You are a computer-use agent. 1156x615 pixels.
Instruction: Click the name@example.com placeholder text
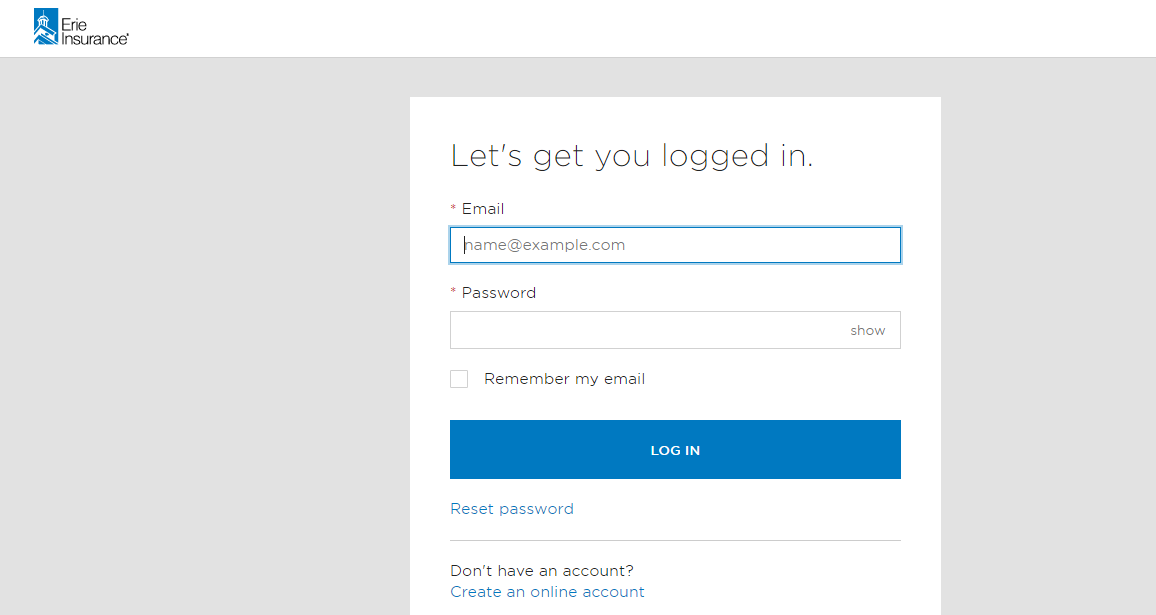[544, 245]
